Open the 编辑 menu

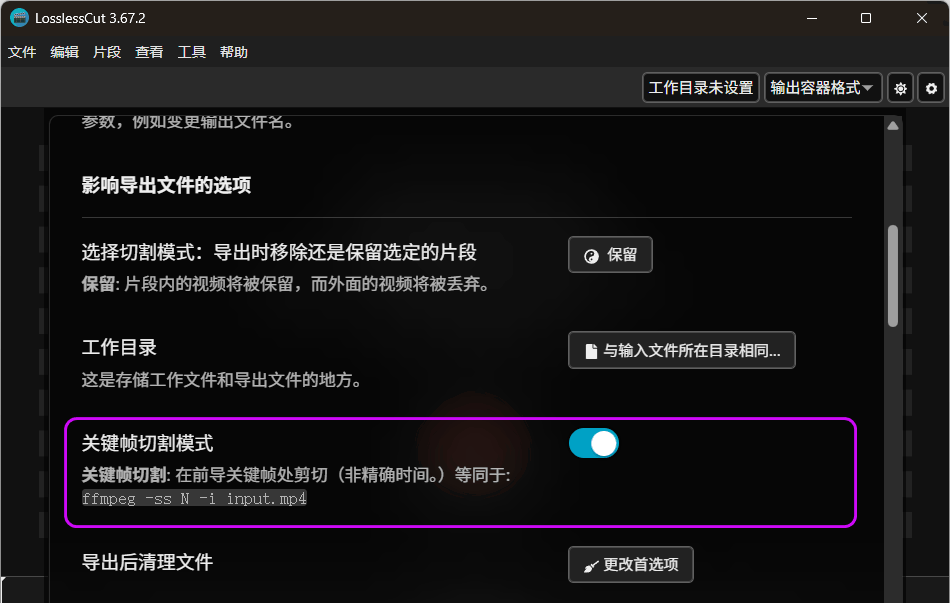tap(65, 52)
